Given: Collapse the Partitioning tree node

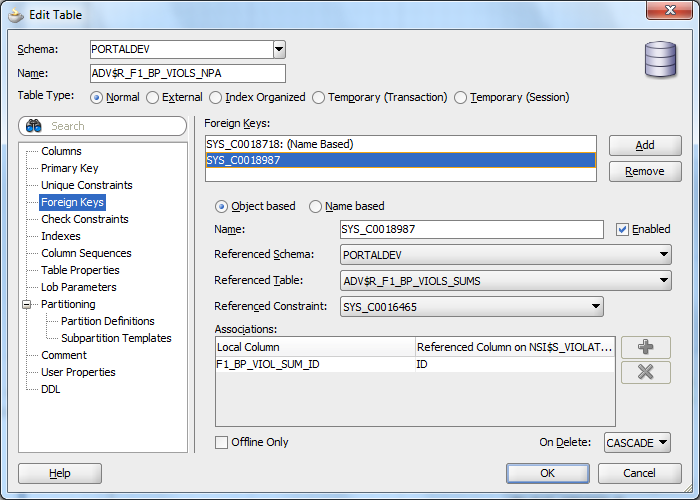Looking at the screenshot, I should click(x=27, y=304).
